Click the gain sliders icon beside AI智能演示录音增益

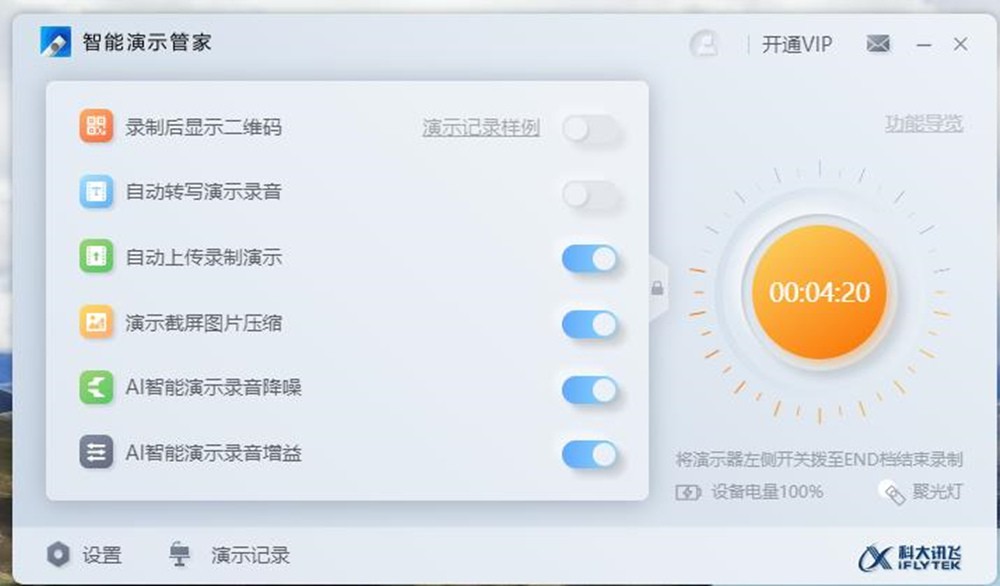pos(96,452)
